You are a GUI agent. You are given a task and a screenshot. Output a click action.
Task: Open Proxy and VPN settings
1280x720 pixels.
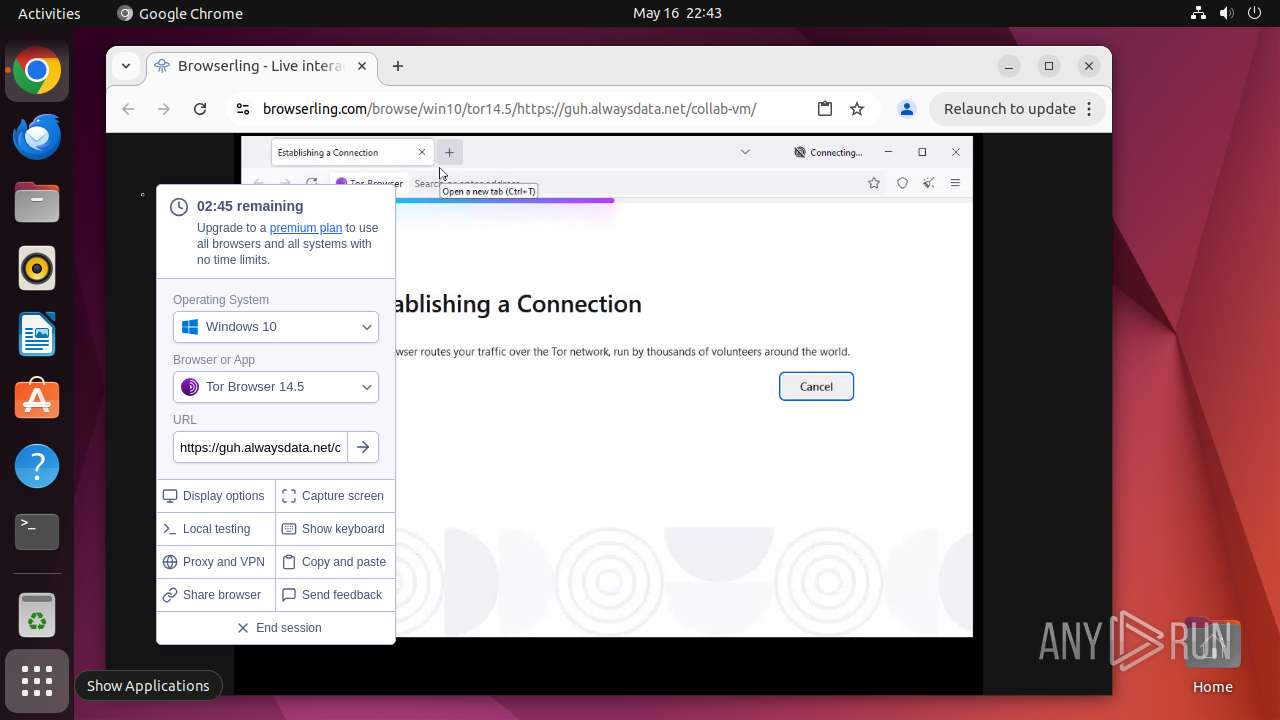click(215, 562)
